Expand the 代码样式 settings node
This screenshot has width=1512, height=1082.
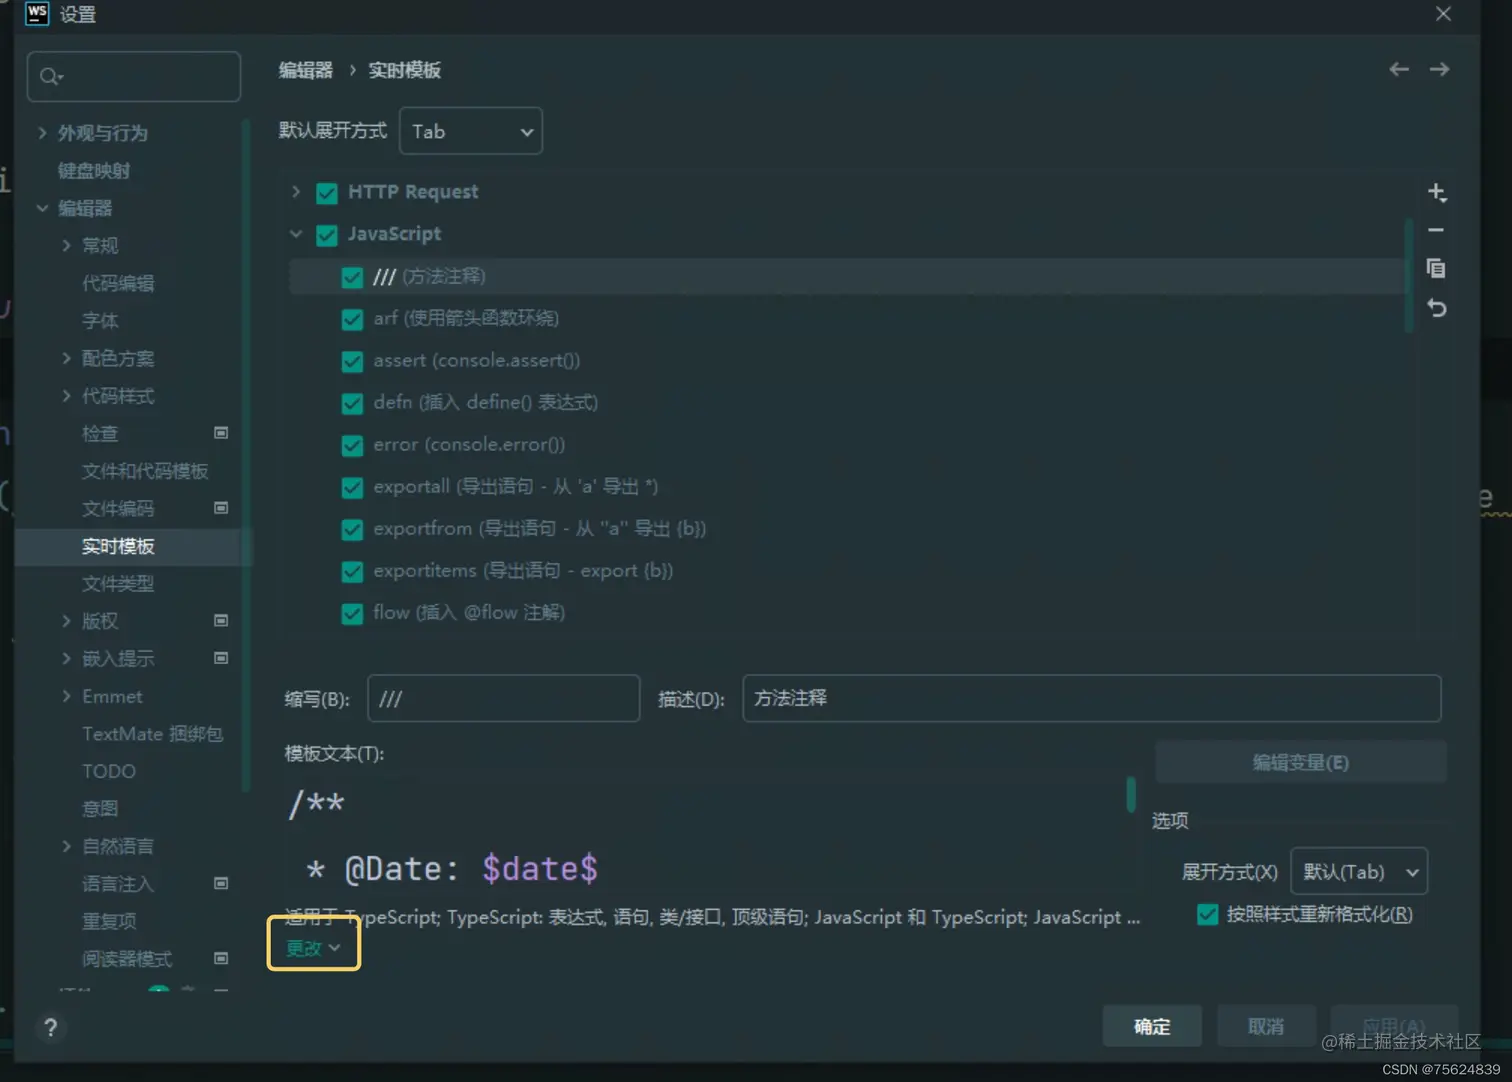click(66, 395)
